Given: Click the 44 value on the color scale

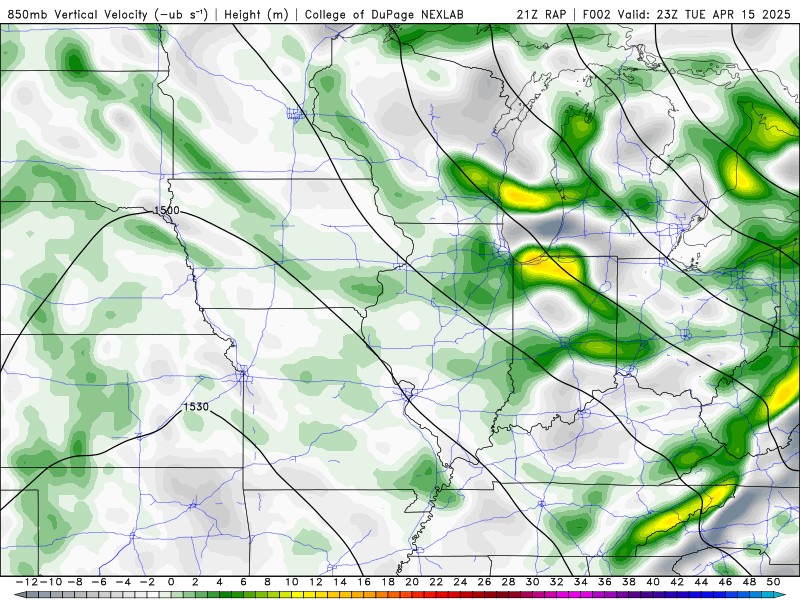Looking at the screenshot, I should 701,582.
